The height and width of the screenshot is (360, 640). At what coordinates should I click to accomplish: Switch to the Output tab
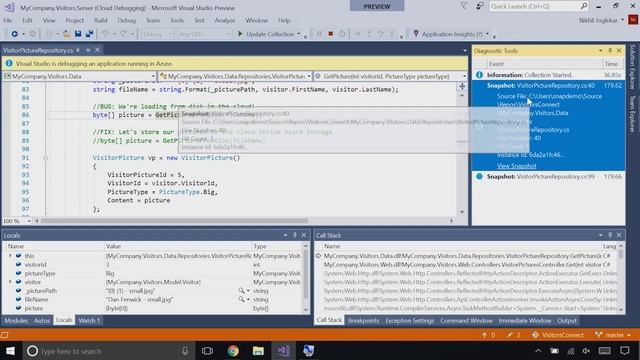click(x=567, y=320)
